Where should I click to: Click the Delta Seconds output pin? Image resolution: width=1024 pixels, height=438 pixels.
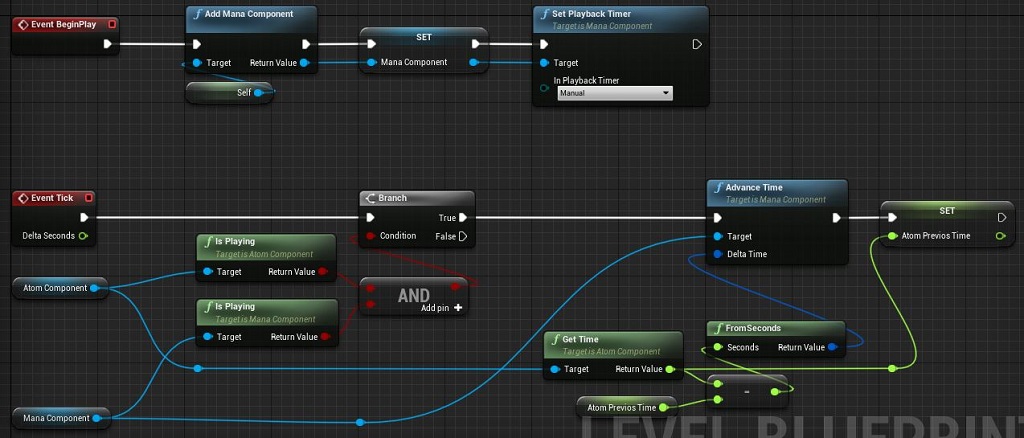pos(83,236)
